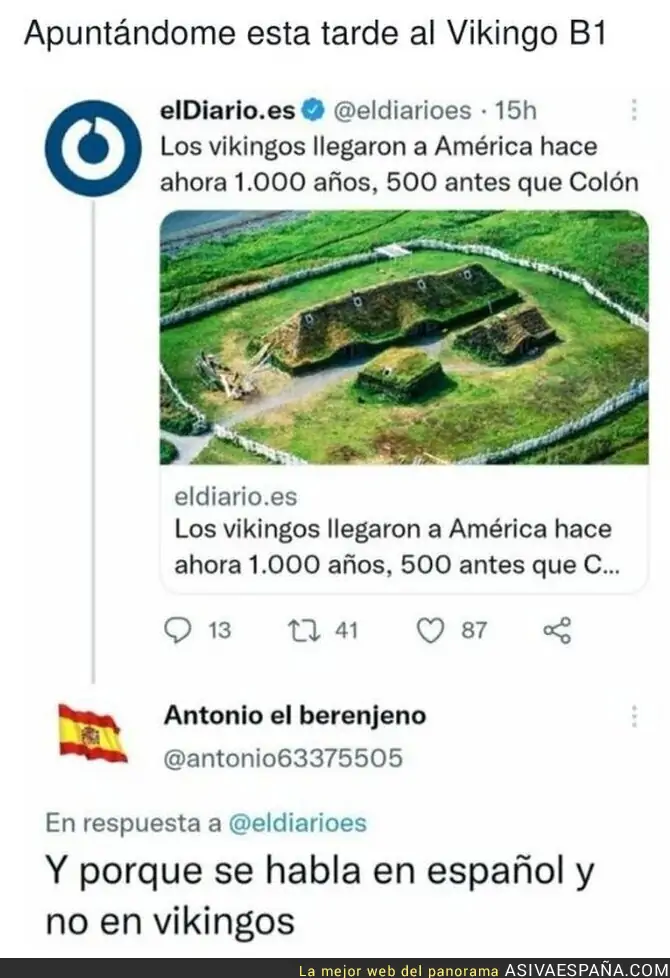Click the eldiario.es domain label on the card
Image resolution: width=670 pixels, height=978 pixels.
click(236, 496)
